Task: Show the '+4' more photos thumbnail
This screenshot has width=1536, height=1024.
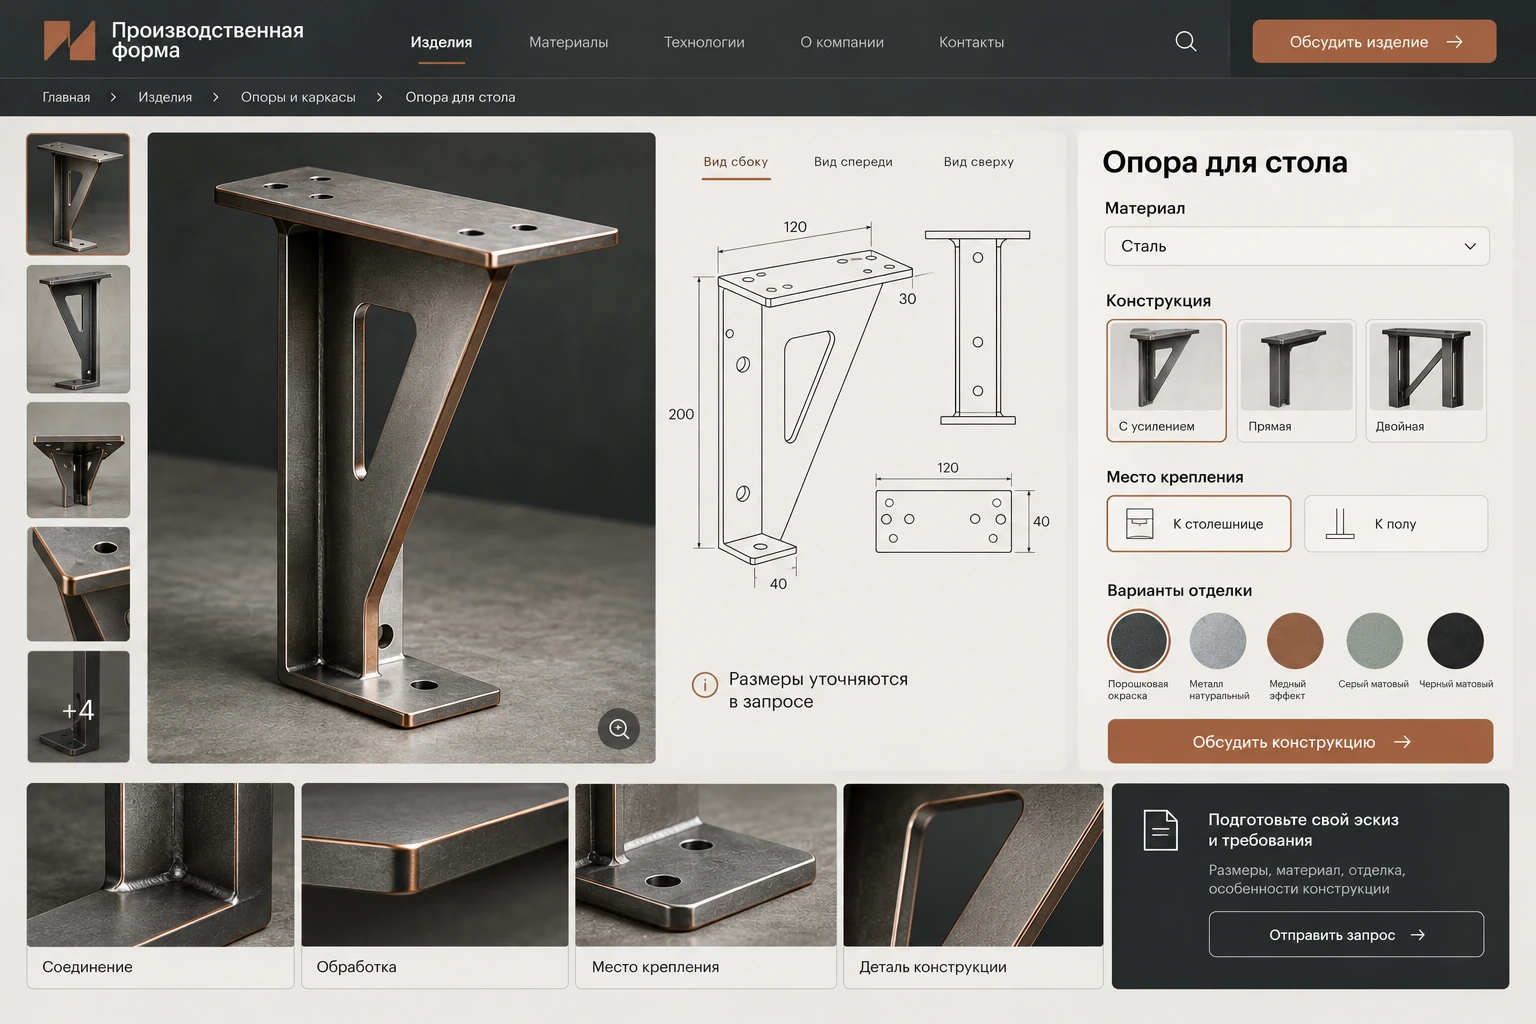Action: [x=78, y=707]
